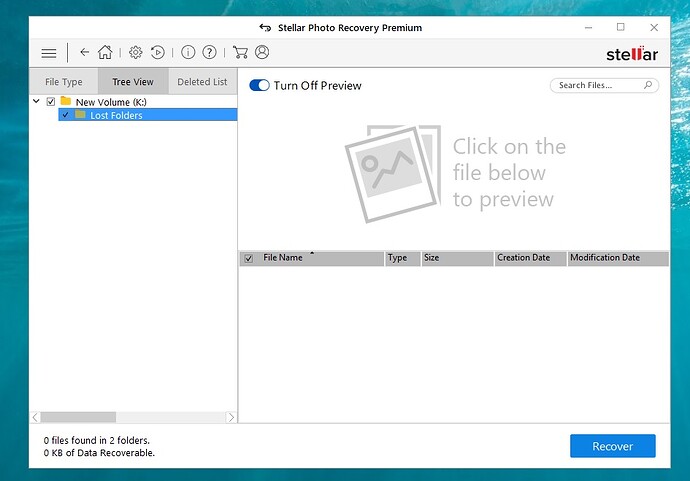The width and height of the screenshot is (690, 481).
Task: Click the tree scrollbar left arrow
Action: coord(35,417)
